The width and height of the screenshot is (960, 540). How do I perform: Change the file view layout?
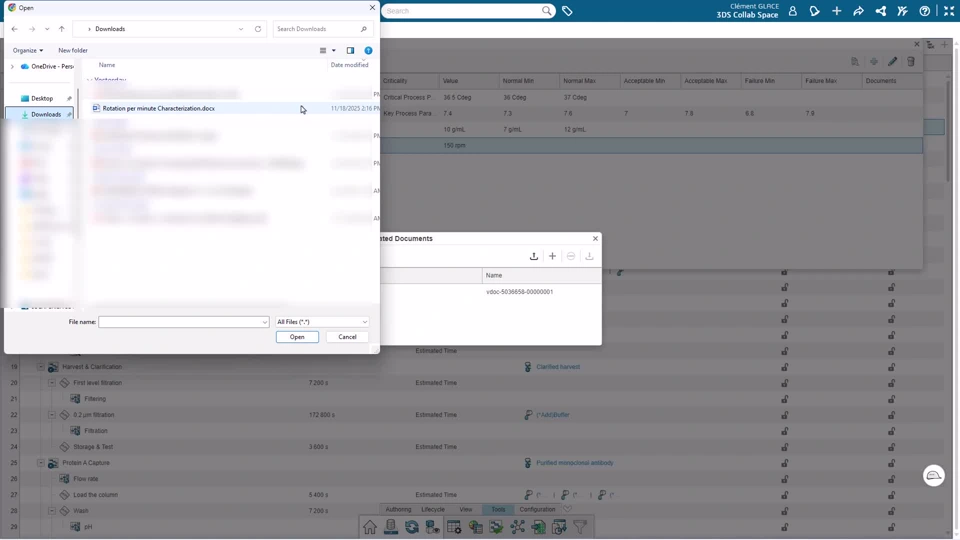coord(323,50)
